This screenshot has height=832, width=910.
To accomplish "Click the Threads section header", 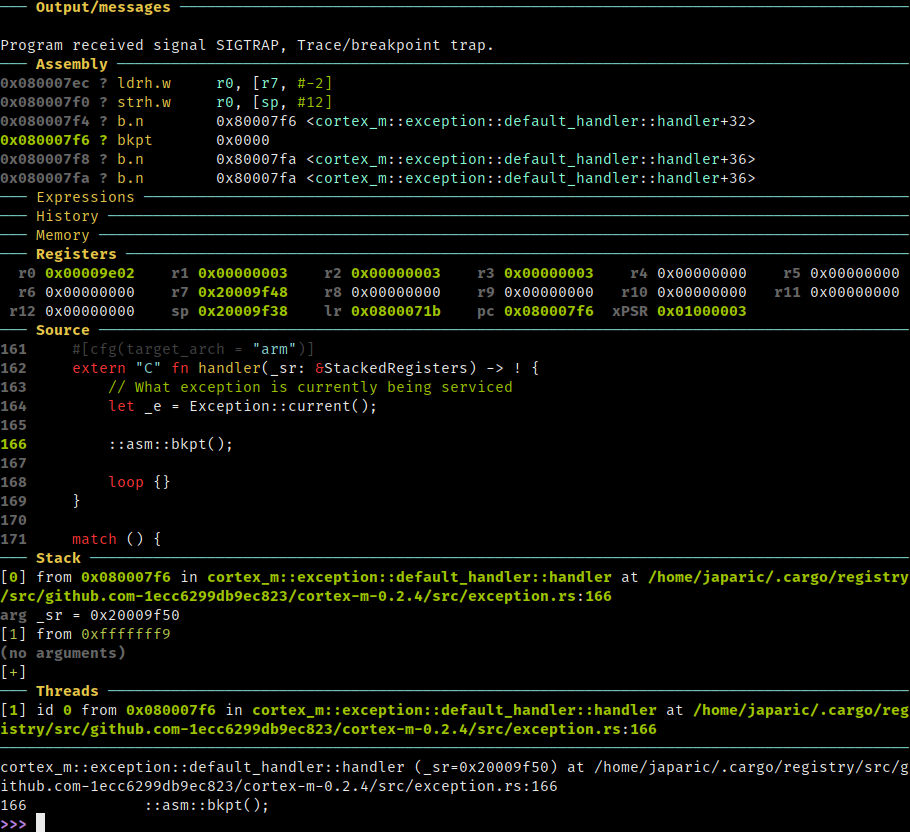I will pos(67,691).
